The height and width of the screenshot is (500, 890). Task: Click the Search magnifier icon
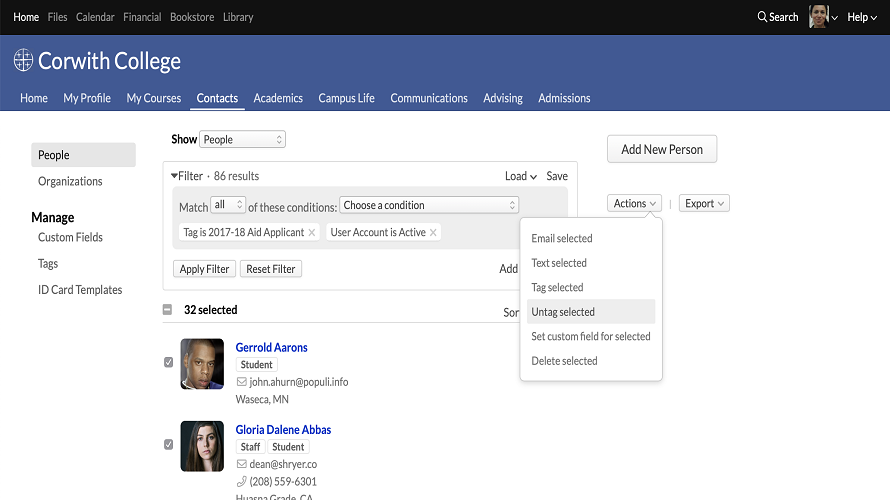pyautogui.click(x=763, y=17)
